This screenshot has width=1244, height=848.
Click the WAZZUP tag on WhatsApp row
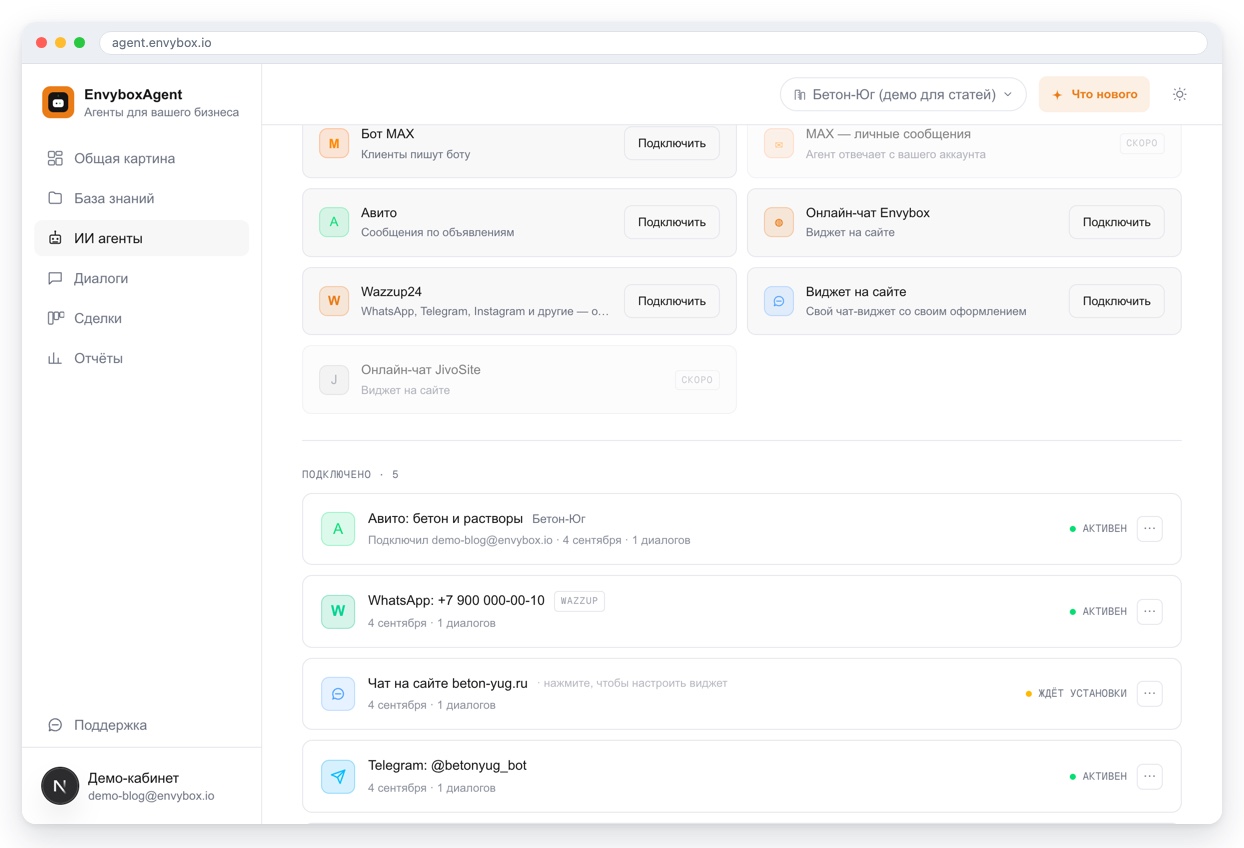tap(579, 601)
